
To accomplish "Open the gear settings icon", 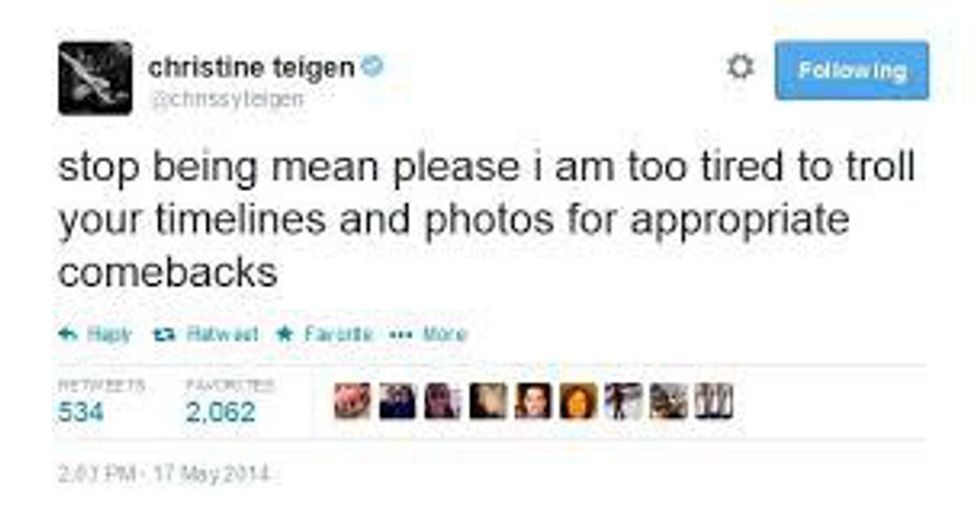I will pos(740,66).
